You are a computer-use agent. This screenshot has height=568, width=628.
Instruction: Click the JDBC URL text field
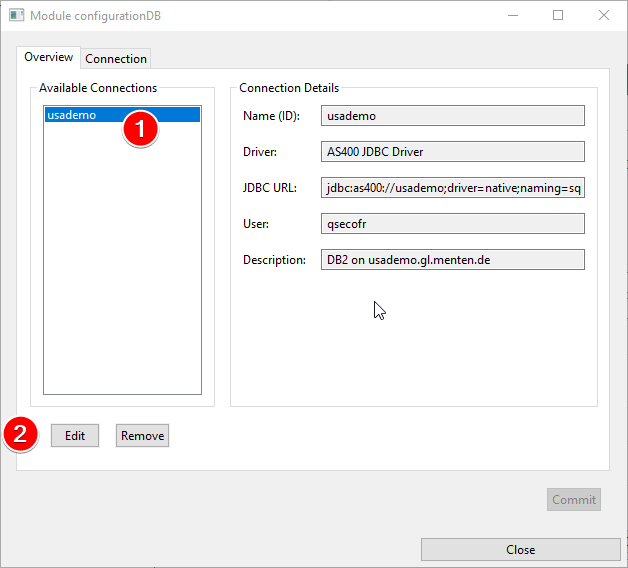[x=453, y=188]
